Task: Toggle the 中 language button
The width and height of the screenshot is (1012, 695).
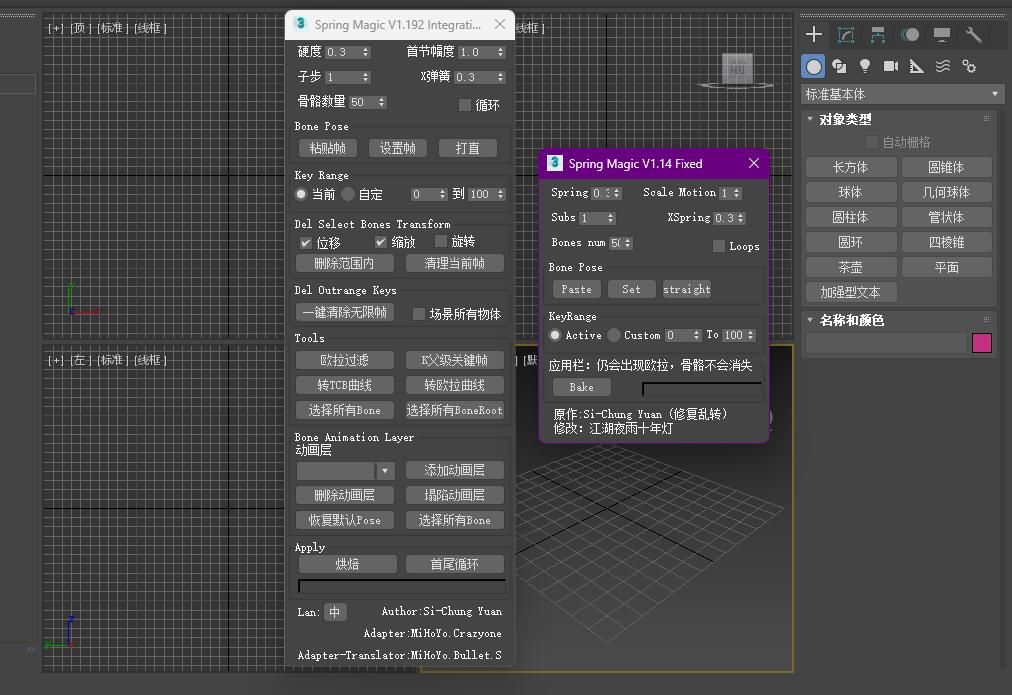Action: (334, 612)
